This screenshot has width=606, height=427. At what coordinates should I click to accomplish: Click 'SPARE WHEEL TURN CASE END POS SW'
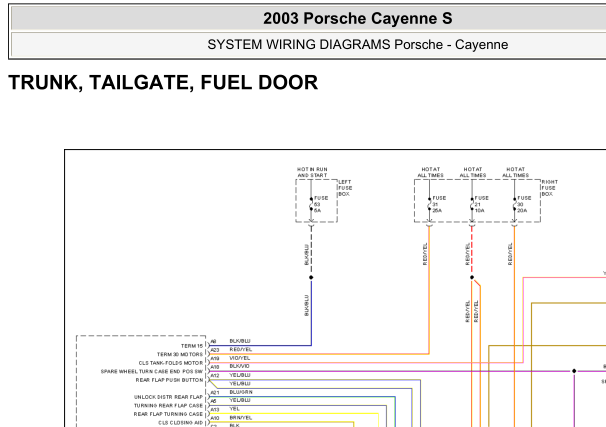coord(152,371)
